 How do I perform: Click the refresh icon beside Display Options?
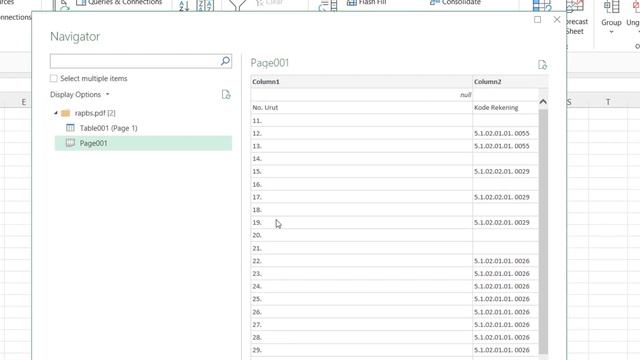pos(226,95)
